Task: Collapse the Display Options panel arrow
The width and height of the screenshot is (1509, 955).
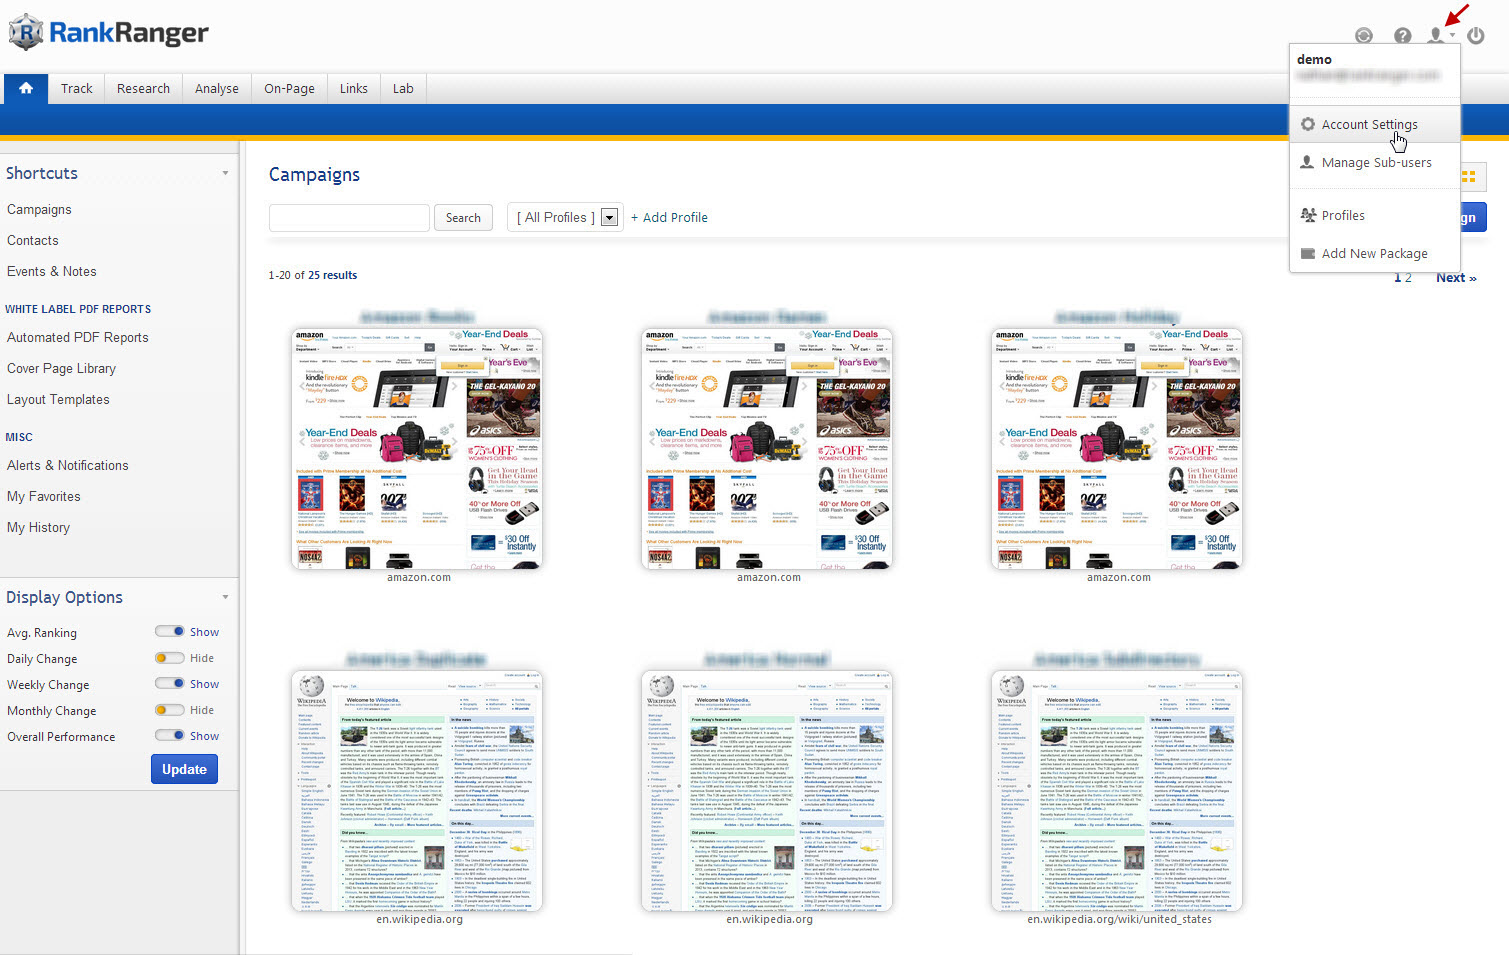Action: [x=225, y=597]
